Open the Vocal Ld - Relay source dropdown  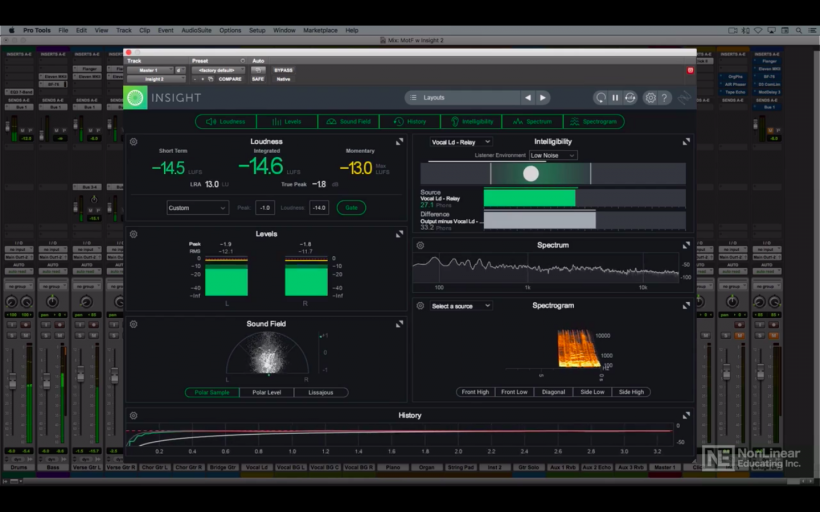pyautogui.click(x=460, y=142)
